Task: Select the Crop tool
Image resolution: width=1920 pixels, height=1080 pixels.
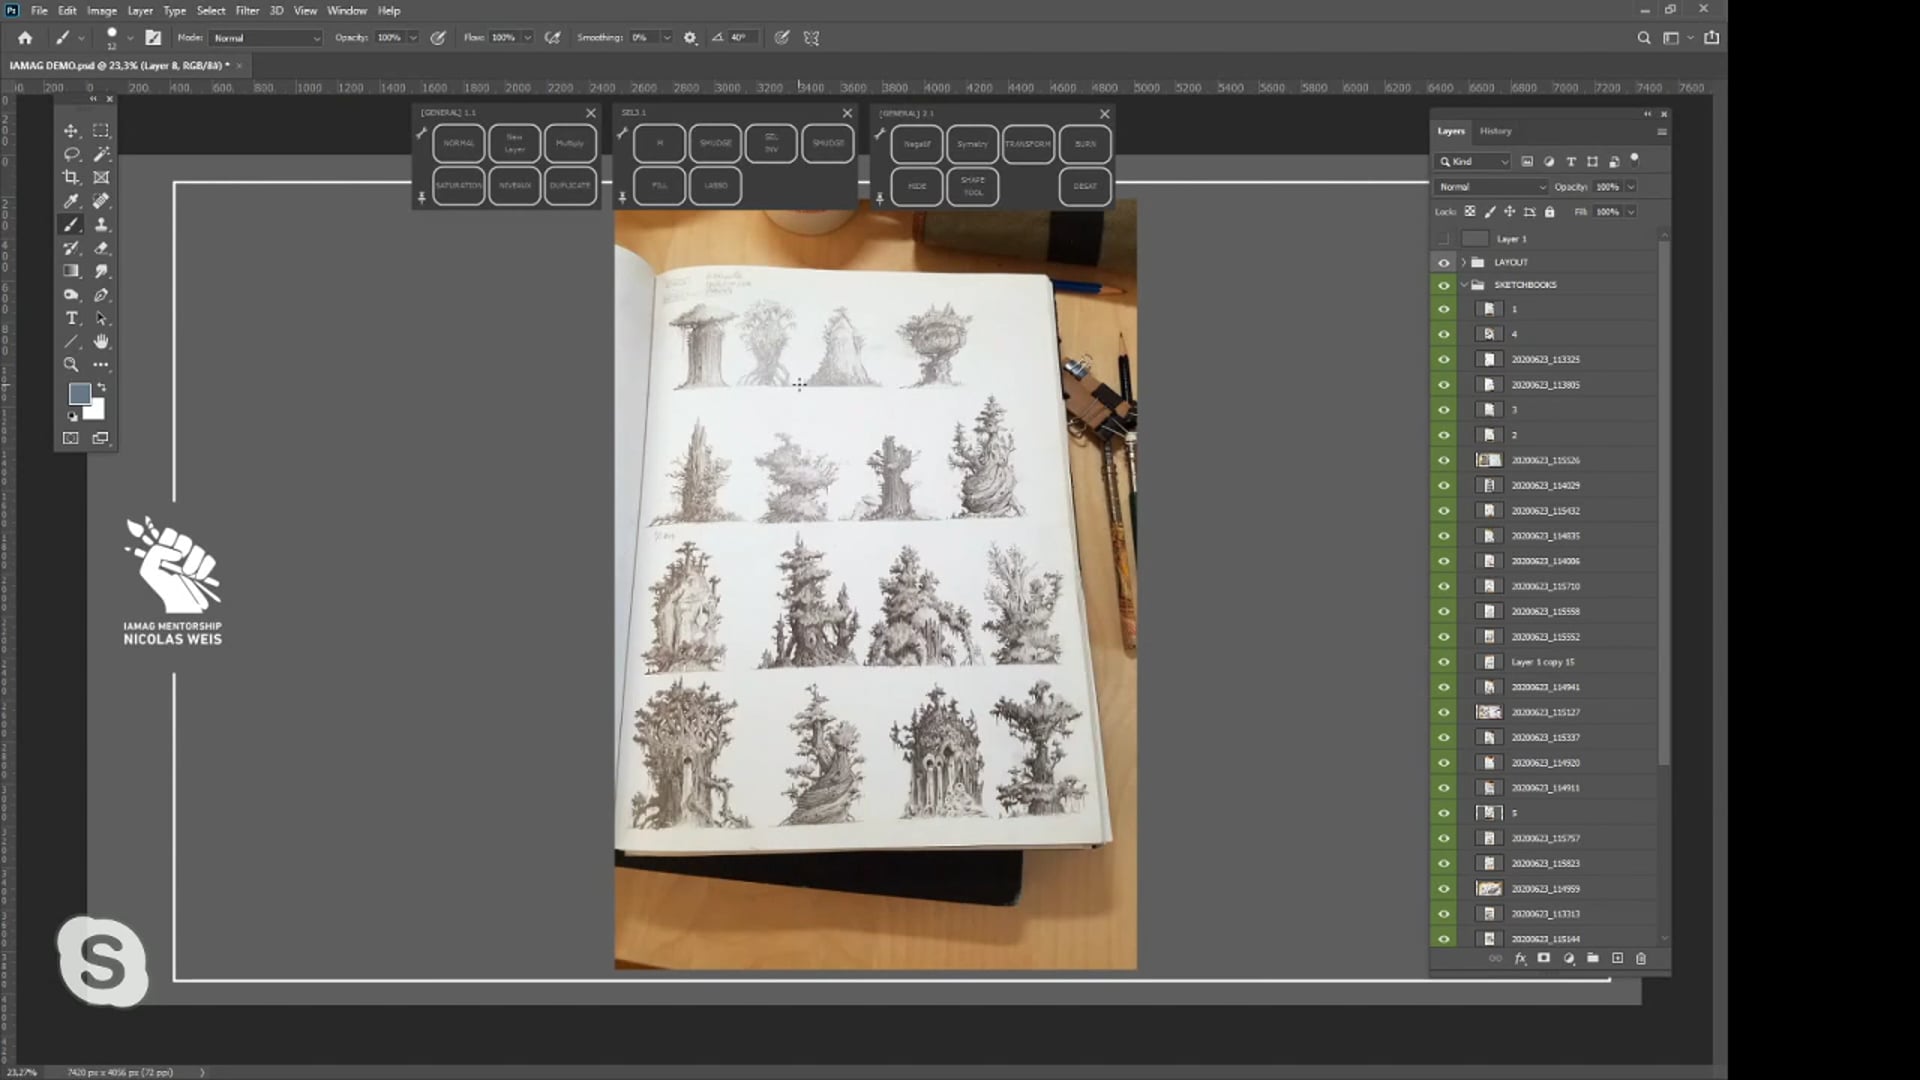Action: 71,178
